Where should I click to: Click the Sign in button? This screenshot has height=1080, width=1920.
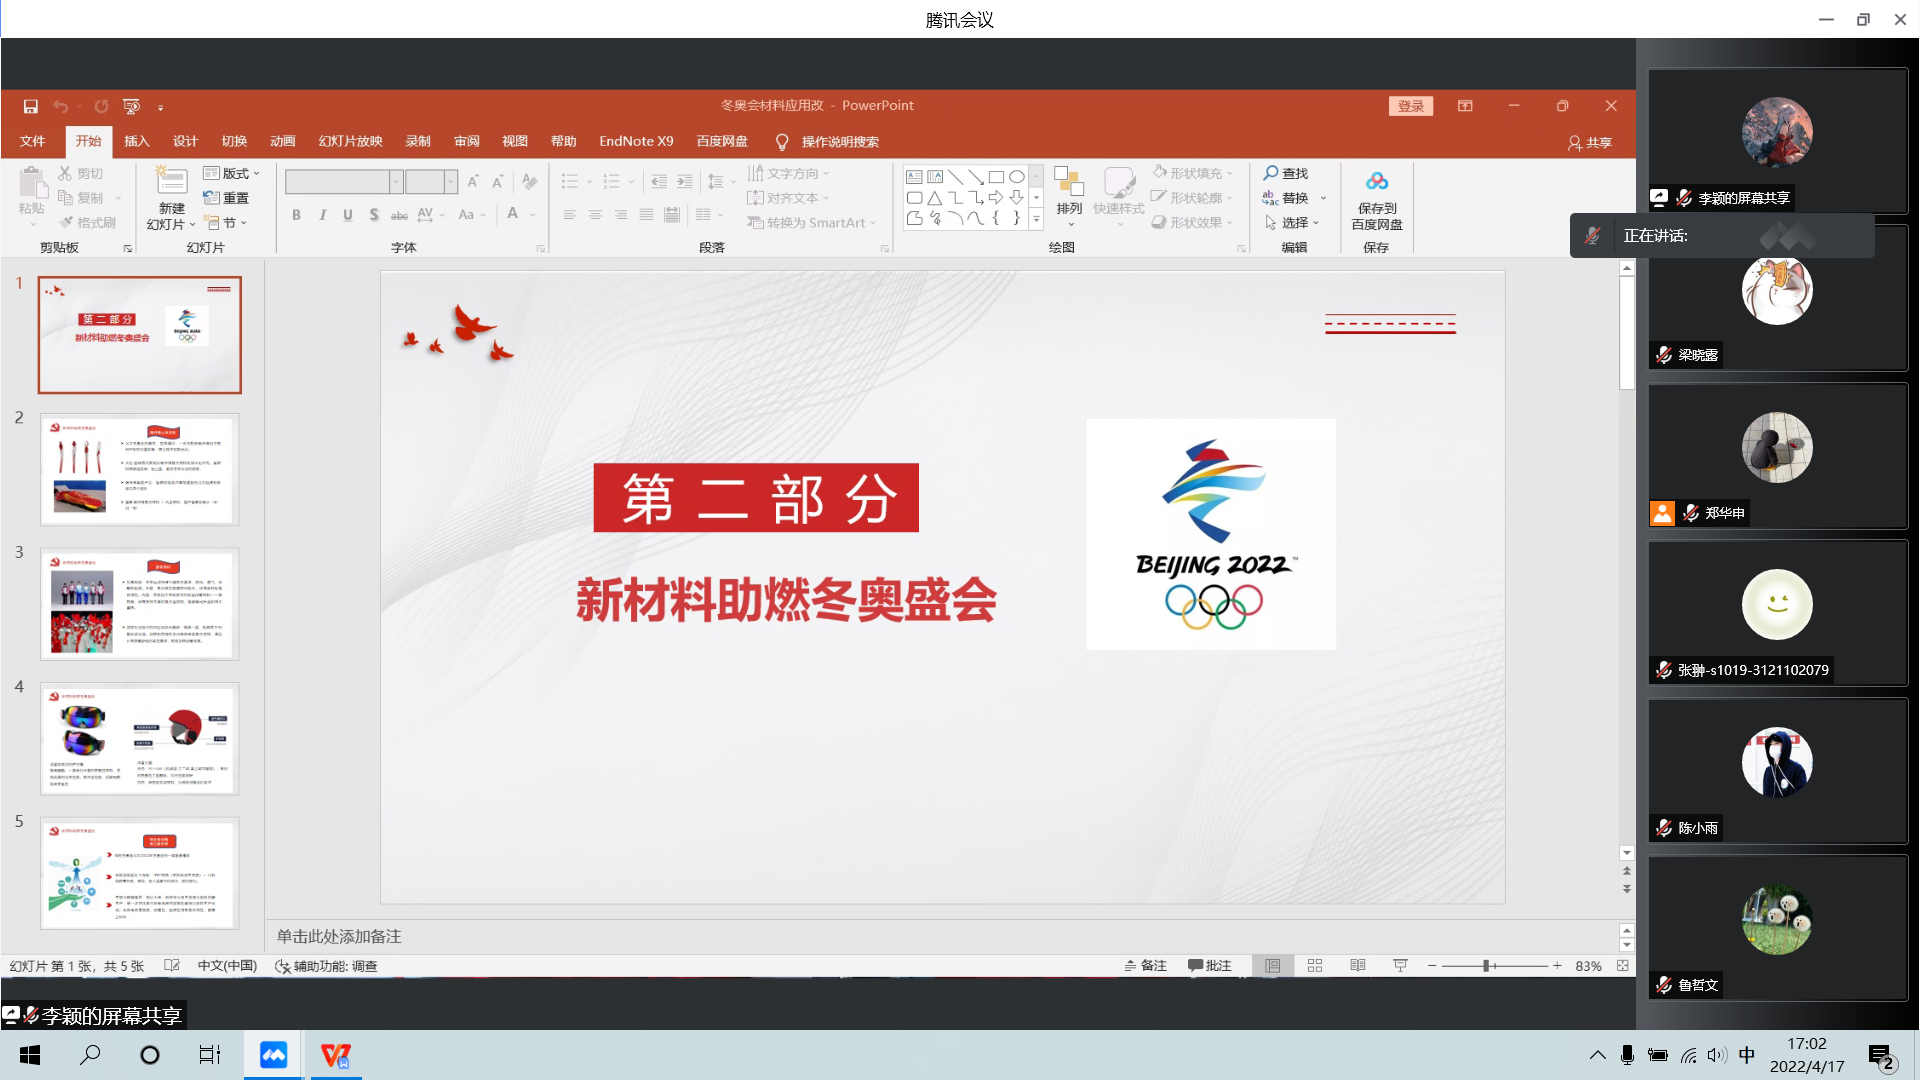(1410, 106)
